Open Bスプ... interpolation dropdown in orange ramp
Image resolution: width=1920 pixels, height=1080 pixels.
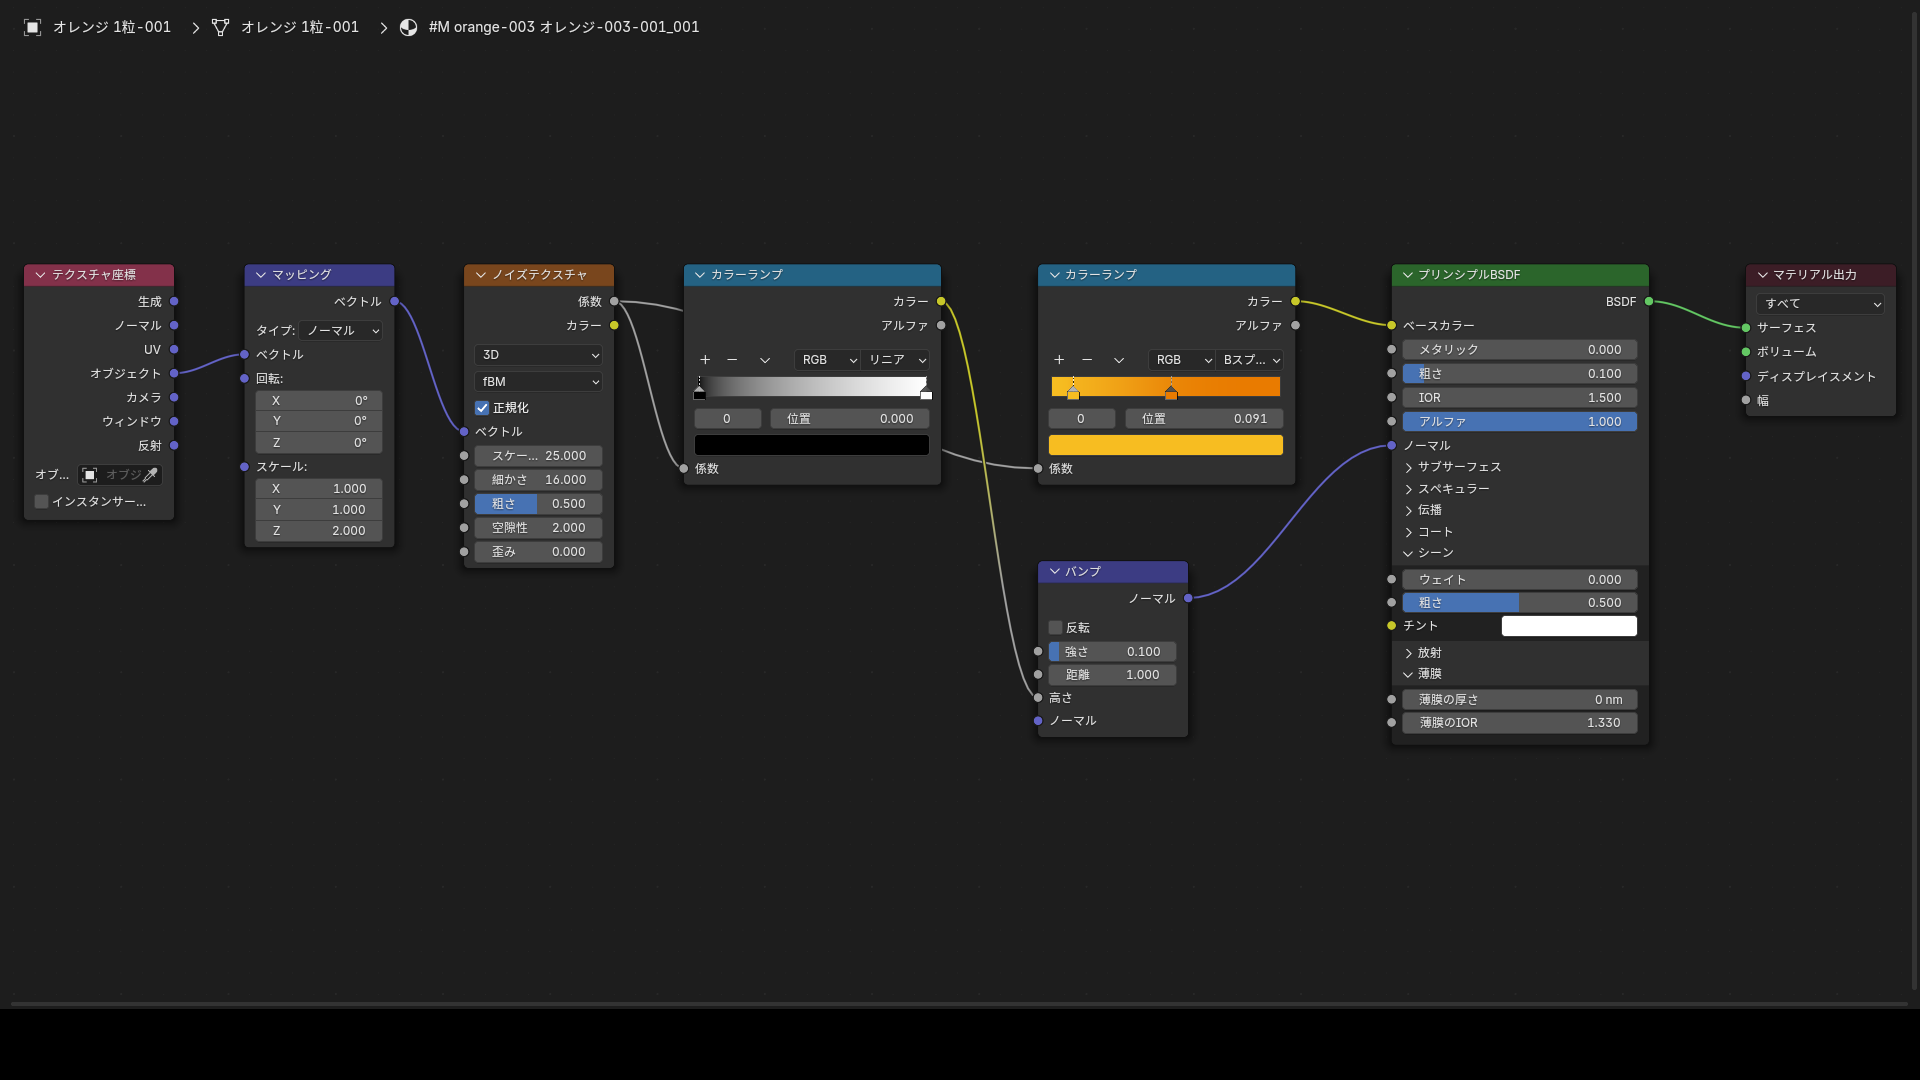1250,360
